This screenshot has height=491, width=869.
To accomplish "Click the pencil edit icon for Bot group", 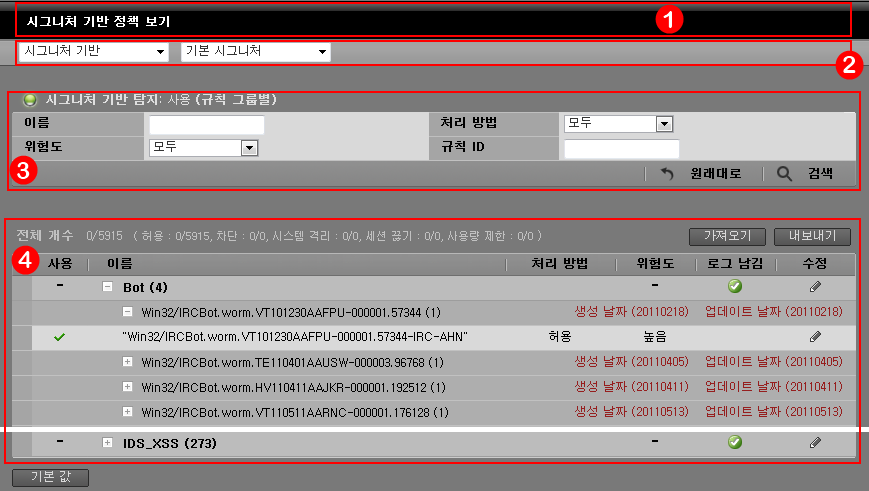I will 815,287.
